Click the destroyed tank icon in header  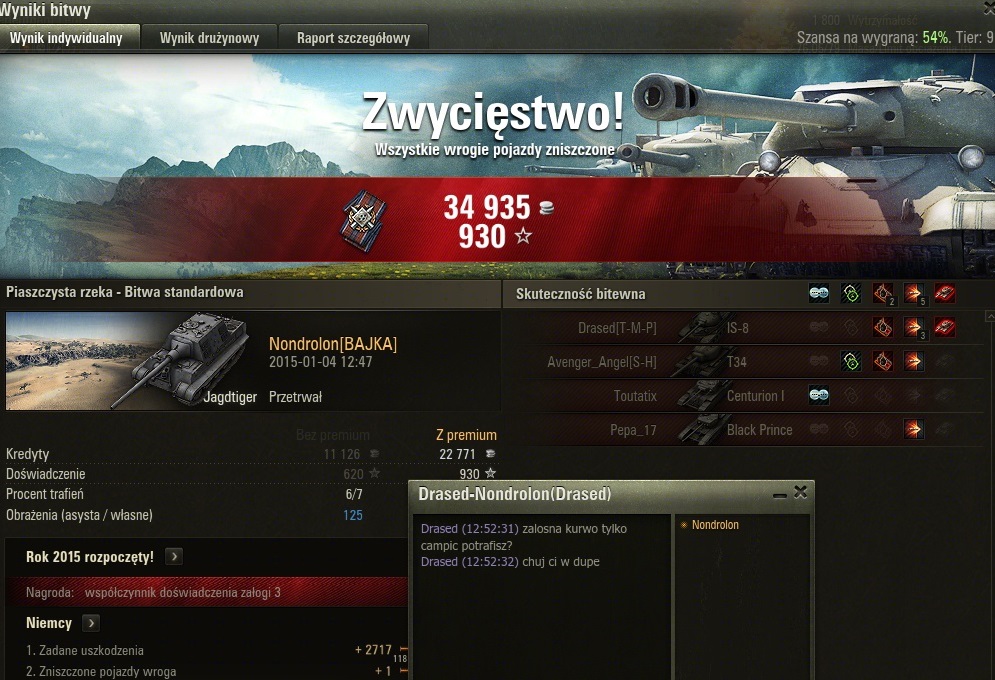coord(945,294)
